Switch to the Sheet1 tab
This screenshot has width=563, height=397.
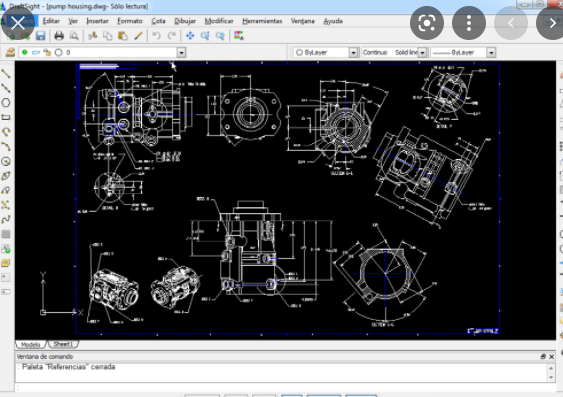click(x=63, y=344)
